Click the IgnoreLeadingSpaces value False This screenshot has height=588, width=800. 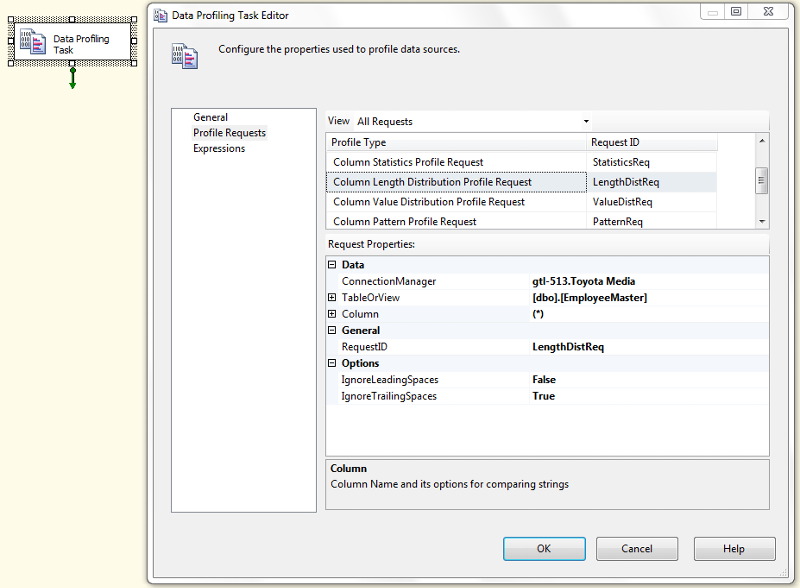pos(544,380)
